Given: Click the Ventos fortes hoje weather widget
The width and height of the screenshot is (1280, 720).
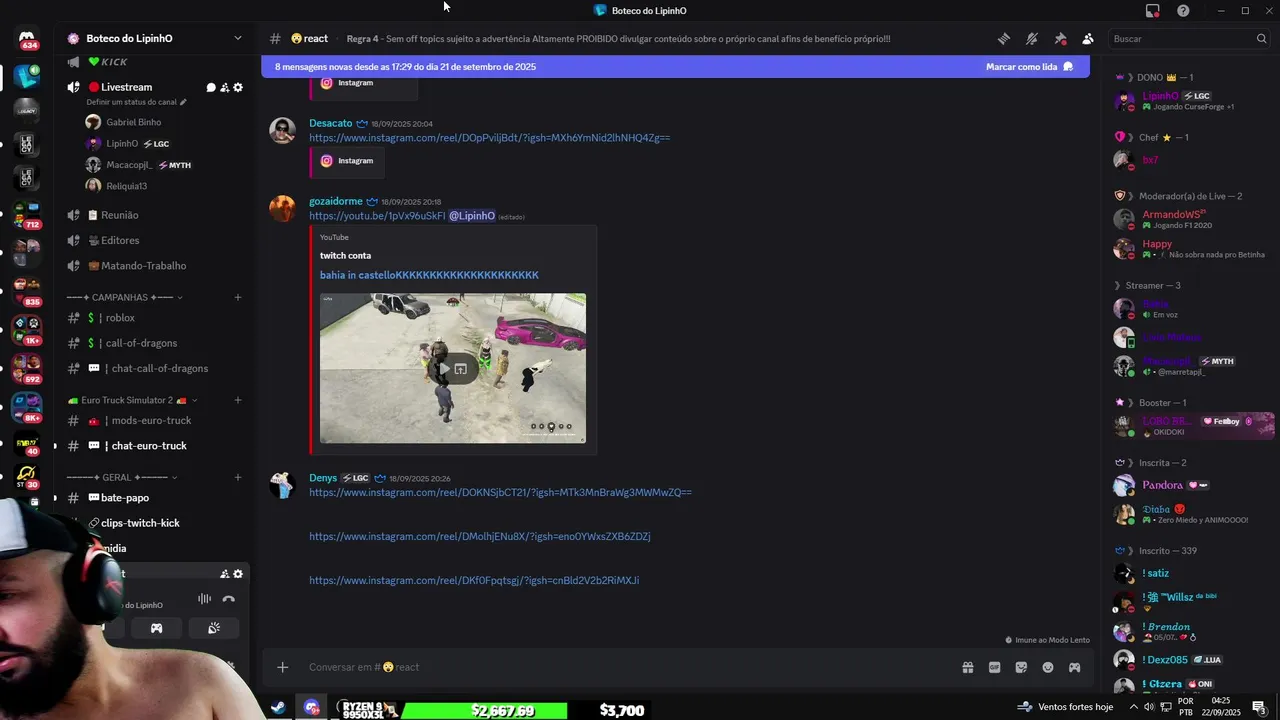Looking at the screenshot, I should tap(1066, 707).
